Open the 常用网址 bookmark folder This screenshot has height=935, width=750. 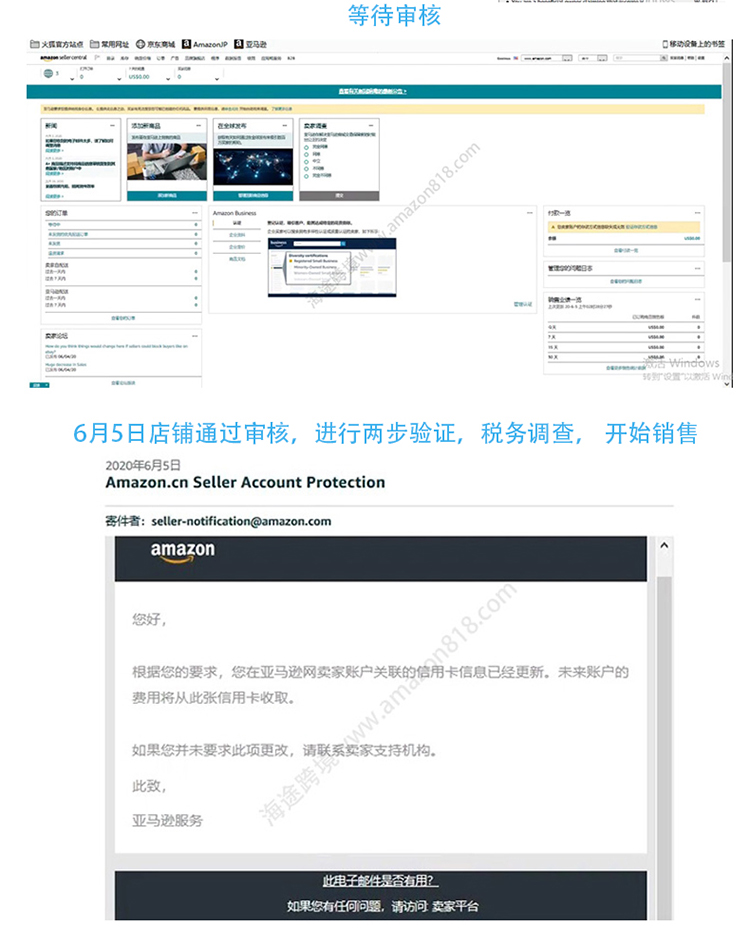click(x=109, y=44)
